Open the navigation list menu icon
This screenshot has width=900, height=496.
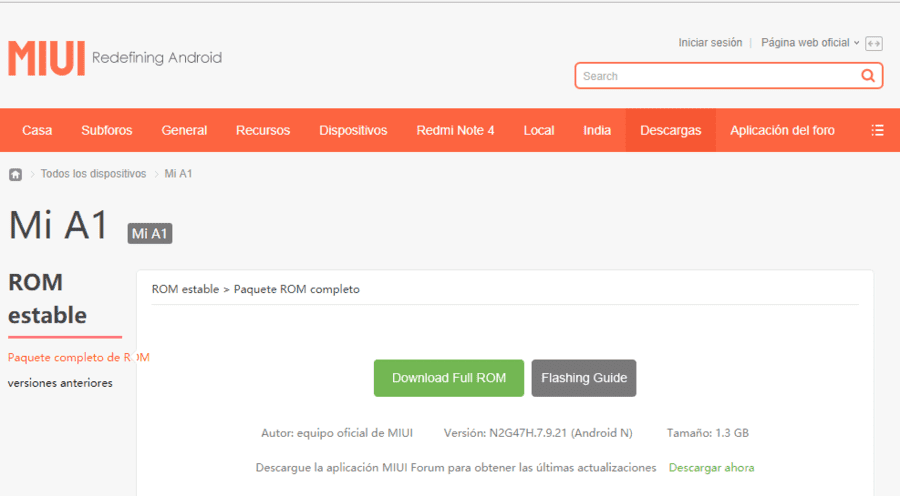(x=877, y=130)
